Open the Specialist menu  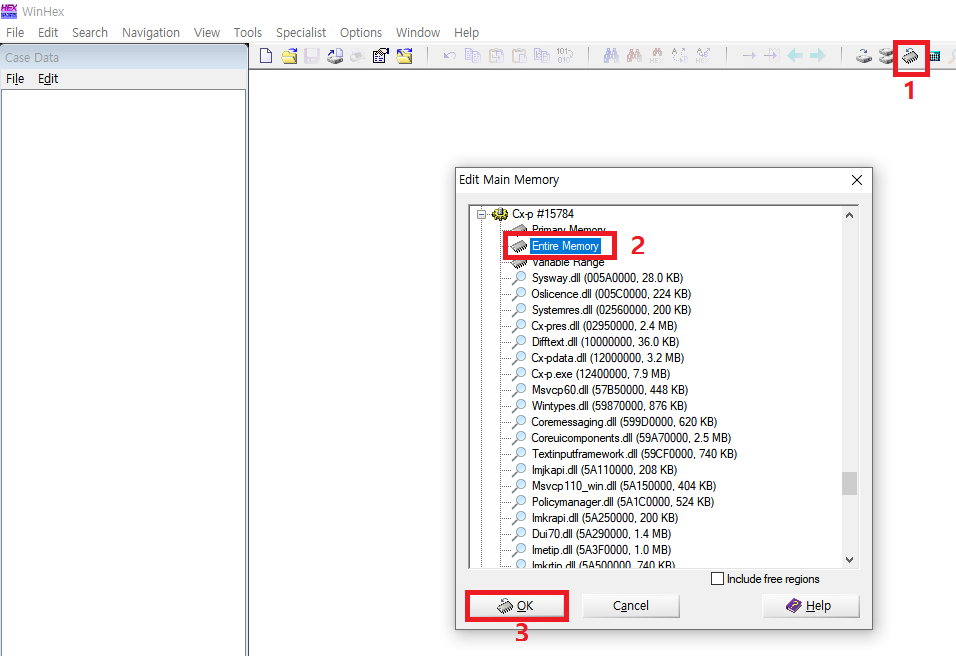301,32
